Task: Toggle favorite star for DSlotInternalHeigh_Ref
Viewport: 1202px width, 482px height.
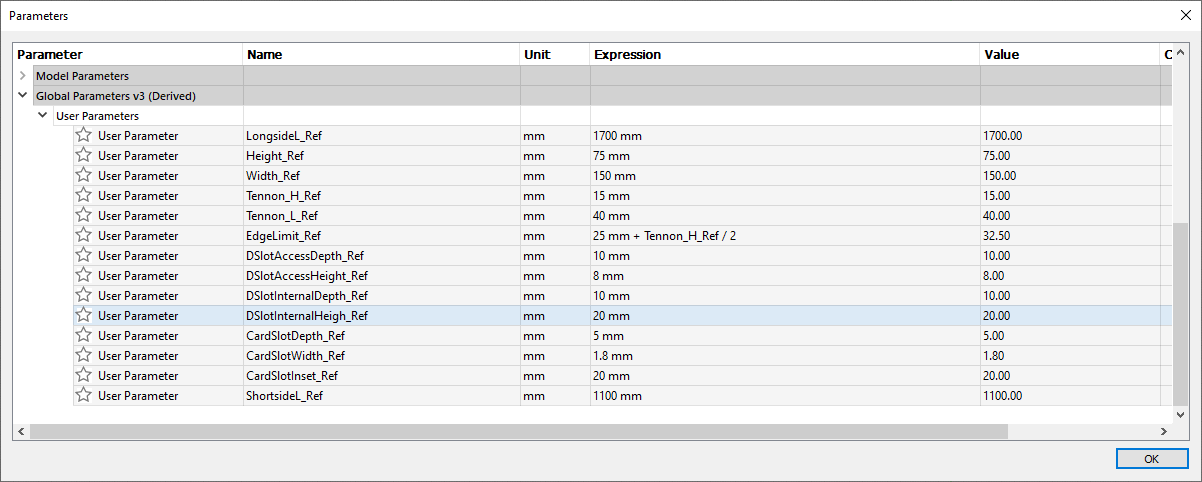Action: 84,315
